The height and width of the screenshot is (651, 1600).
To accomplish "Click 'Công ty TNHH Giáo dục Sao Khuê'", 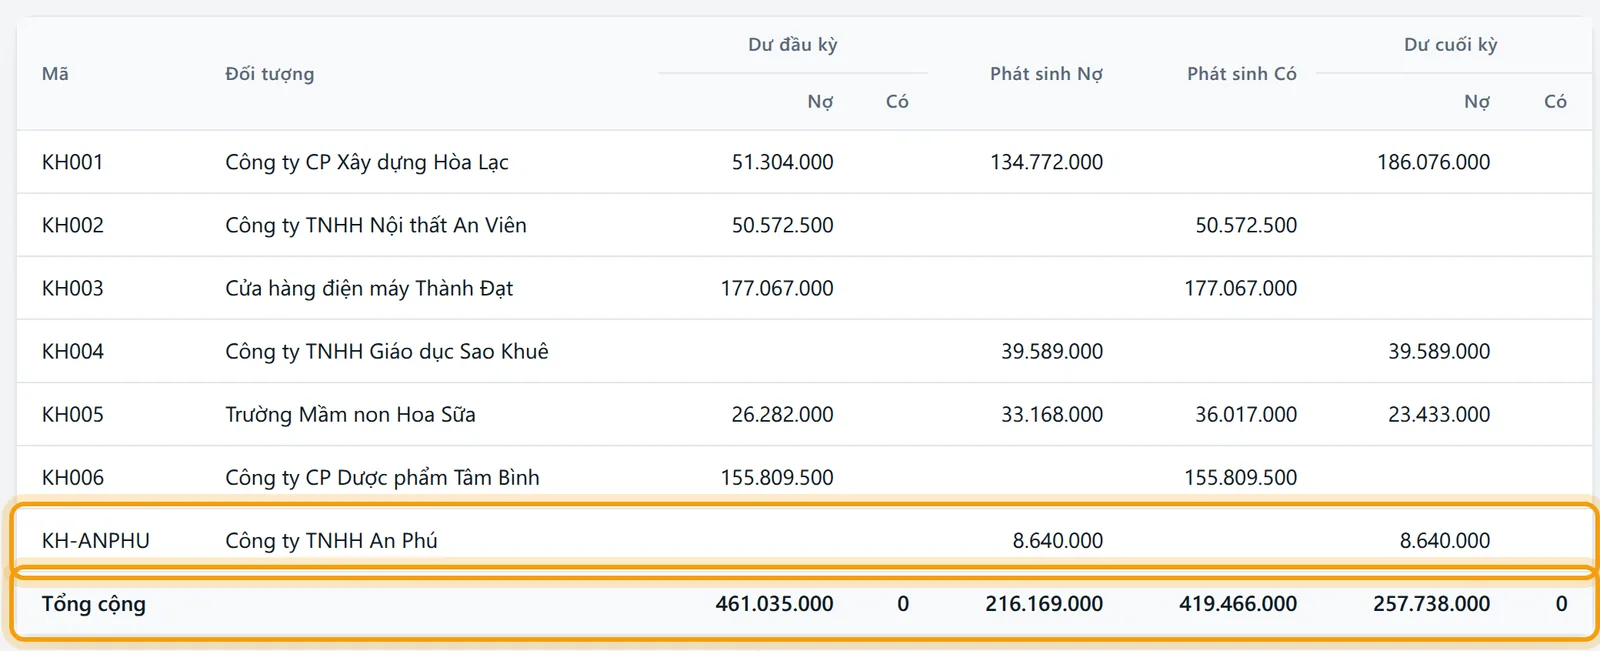I will pyautogui.click(x=387, y=351).
